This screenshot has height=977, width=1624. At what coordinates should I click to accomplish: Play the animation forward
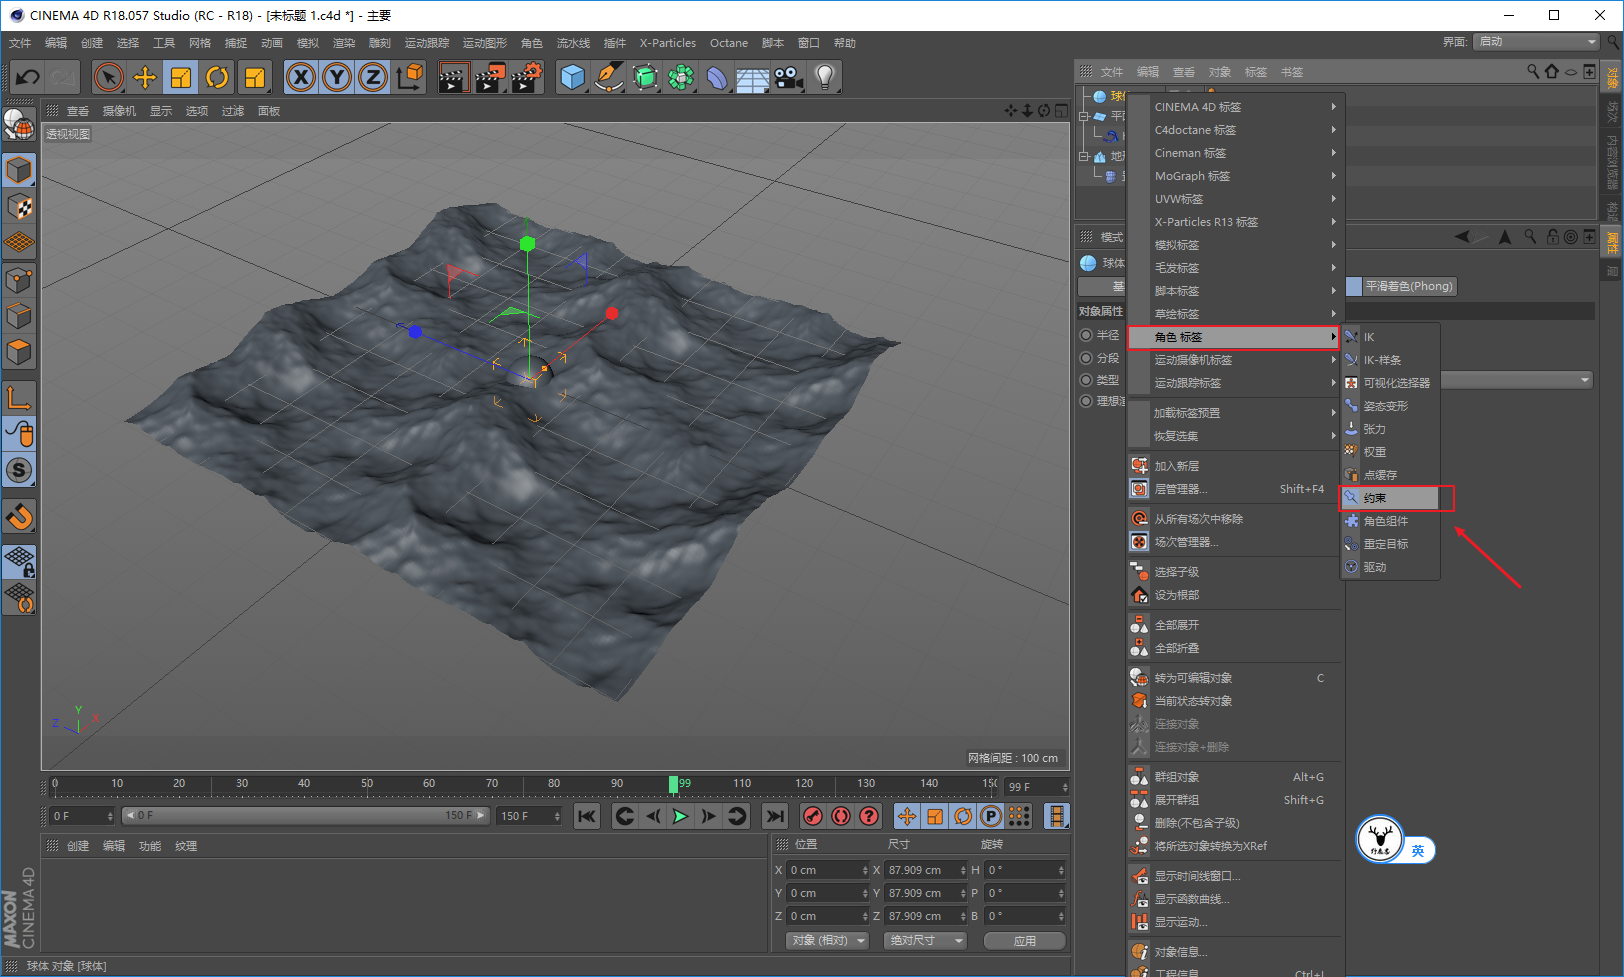click(x=680, y=816)
